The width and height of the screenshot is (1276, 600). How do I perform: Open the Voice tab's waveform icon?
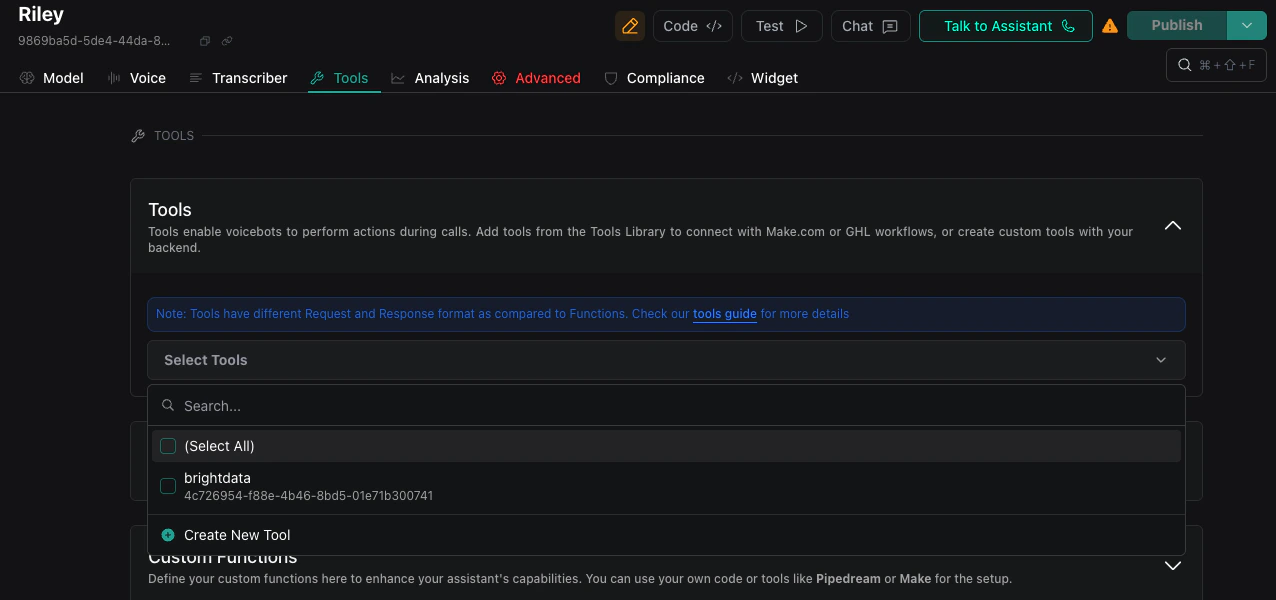[x=113, y=77]
